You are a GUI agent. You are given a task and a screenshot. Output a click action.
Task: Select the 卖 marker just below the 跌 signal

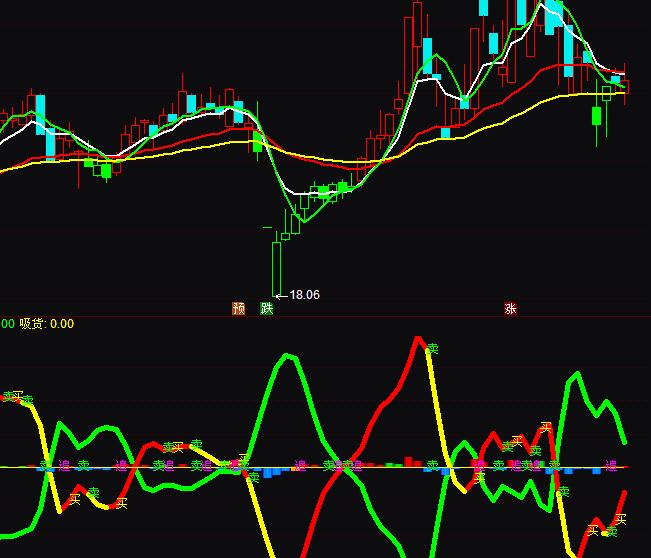[x=253, y=477]
